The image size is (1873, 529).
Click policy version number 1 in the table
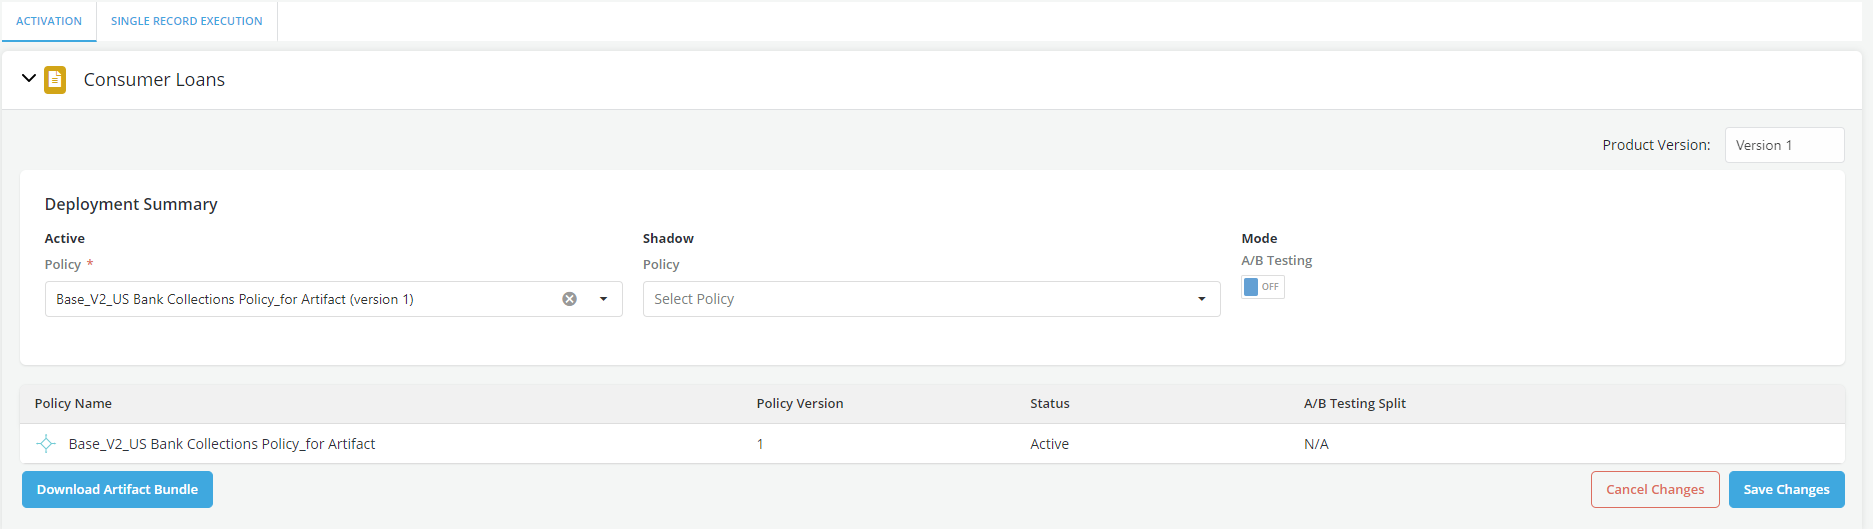[x=760, y=444]
